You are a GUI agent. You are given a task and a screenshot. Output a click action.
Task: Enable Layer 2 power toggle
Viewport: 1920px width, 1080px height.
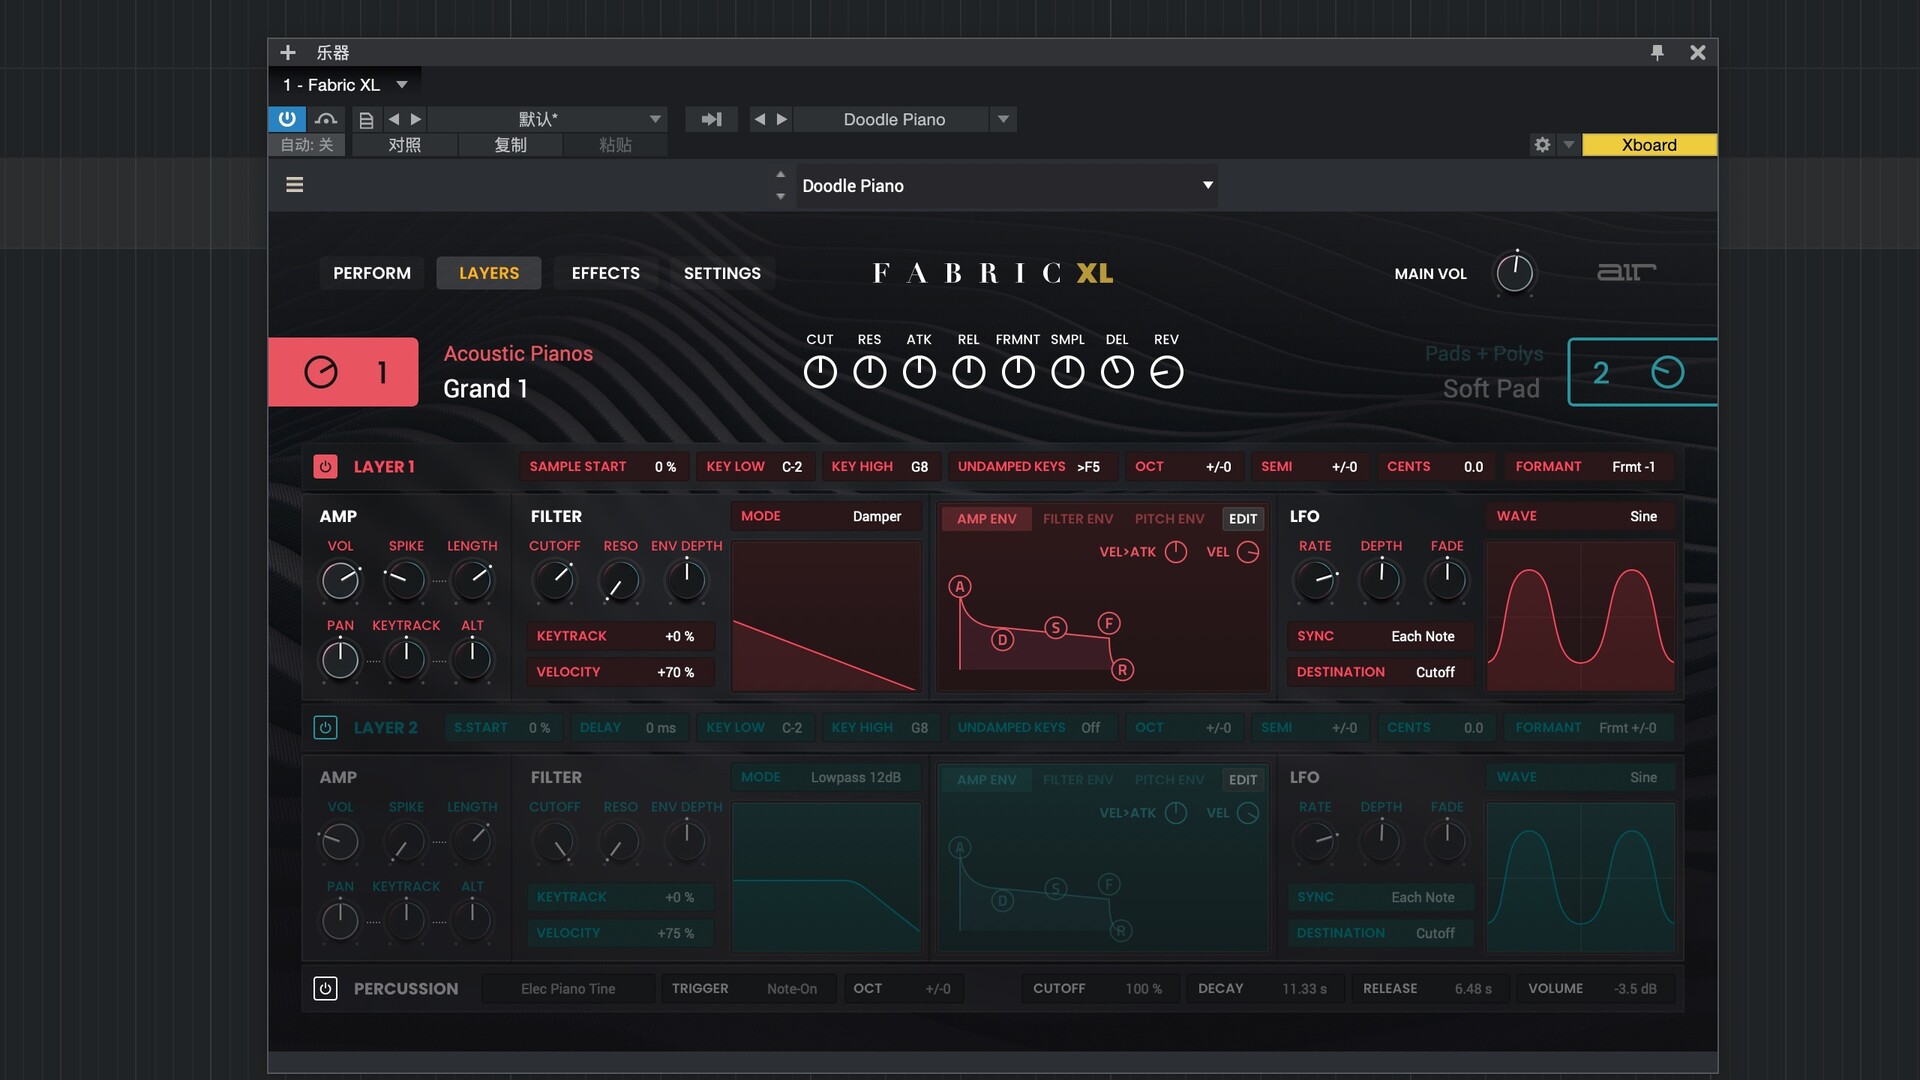325,728
